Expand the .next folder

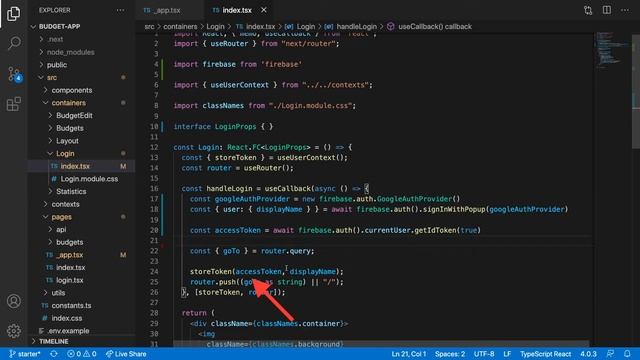click(82, 39)
